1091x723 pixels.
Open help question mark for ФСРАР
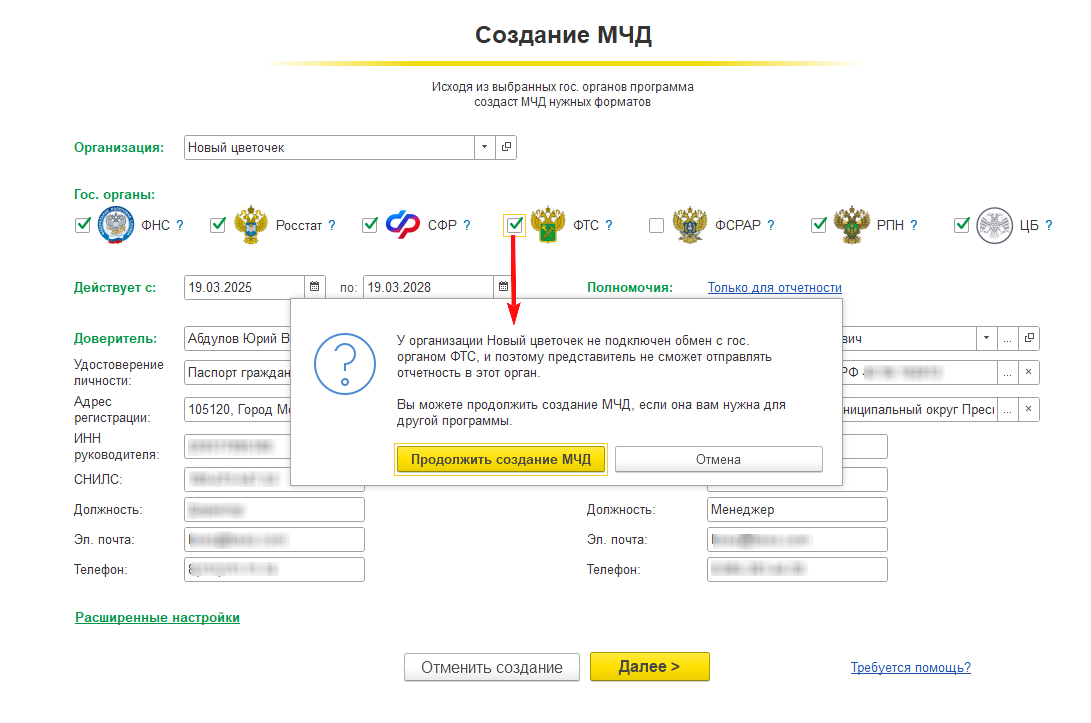coord(771,225)
